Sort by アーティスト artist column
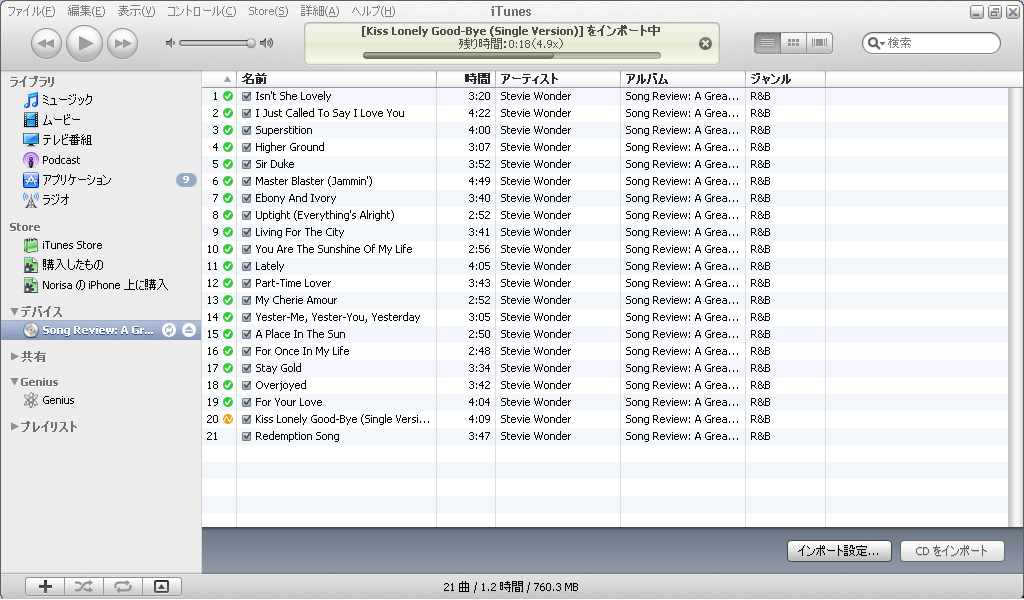 pos(558,79)
